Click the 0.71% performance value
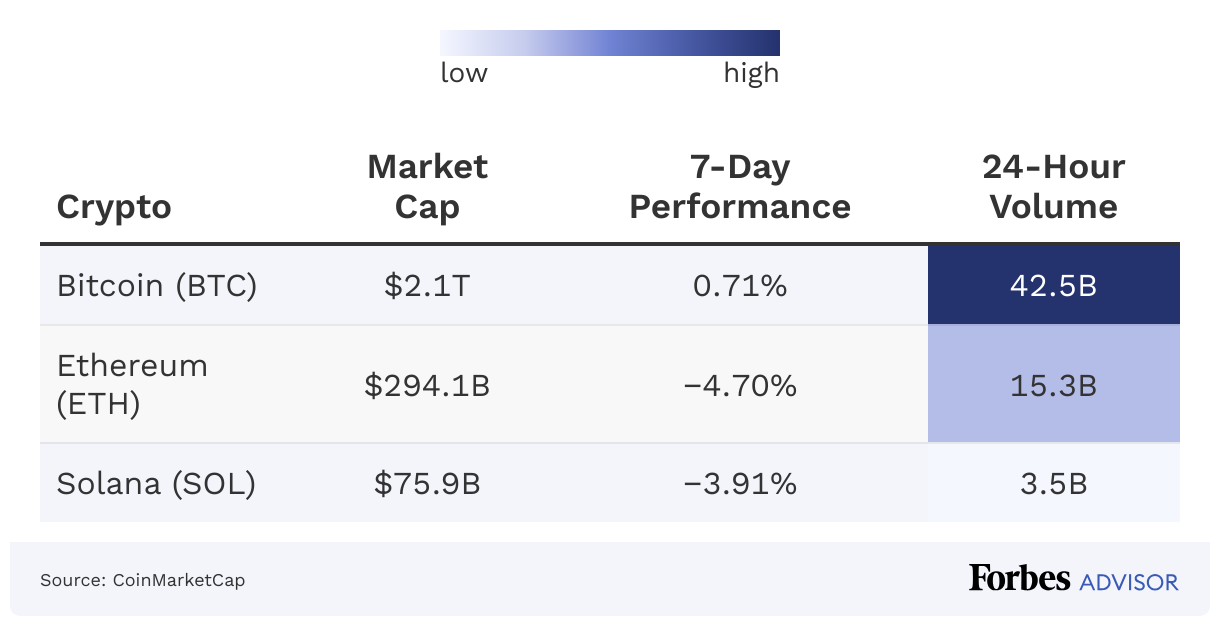 click(x=740, y=286)
